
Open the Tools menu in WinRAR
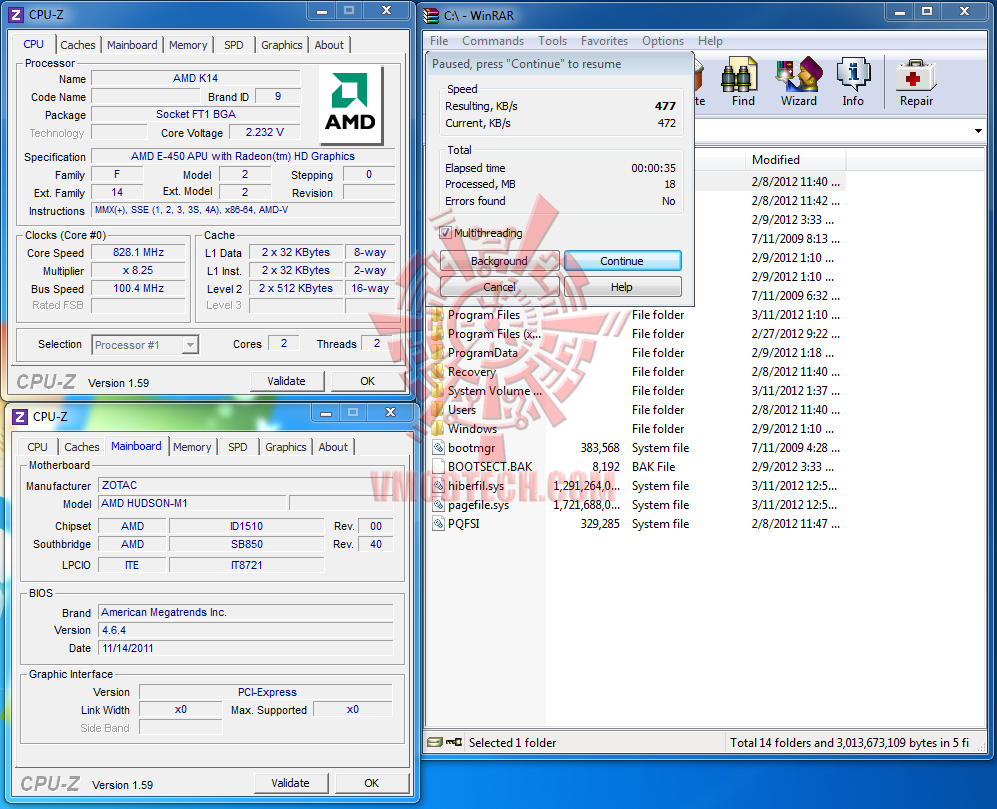pos(552,41)
